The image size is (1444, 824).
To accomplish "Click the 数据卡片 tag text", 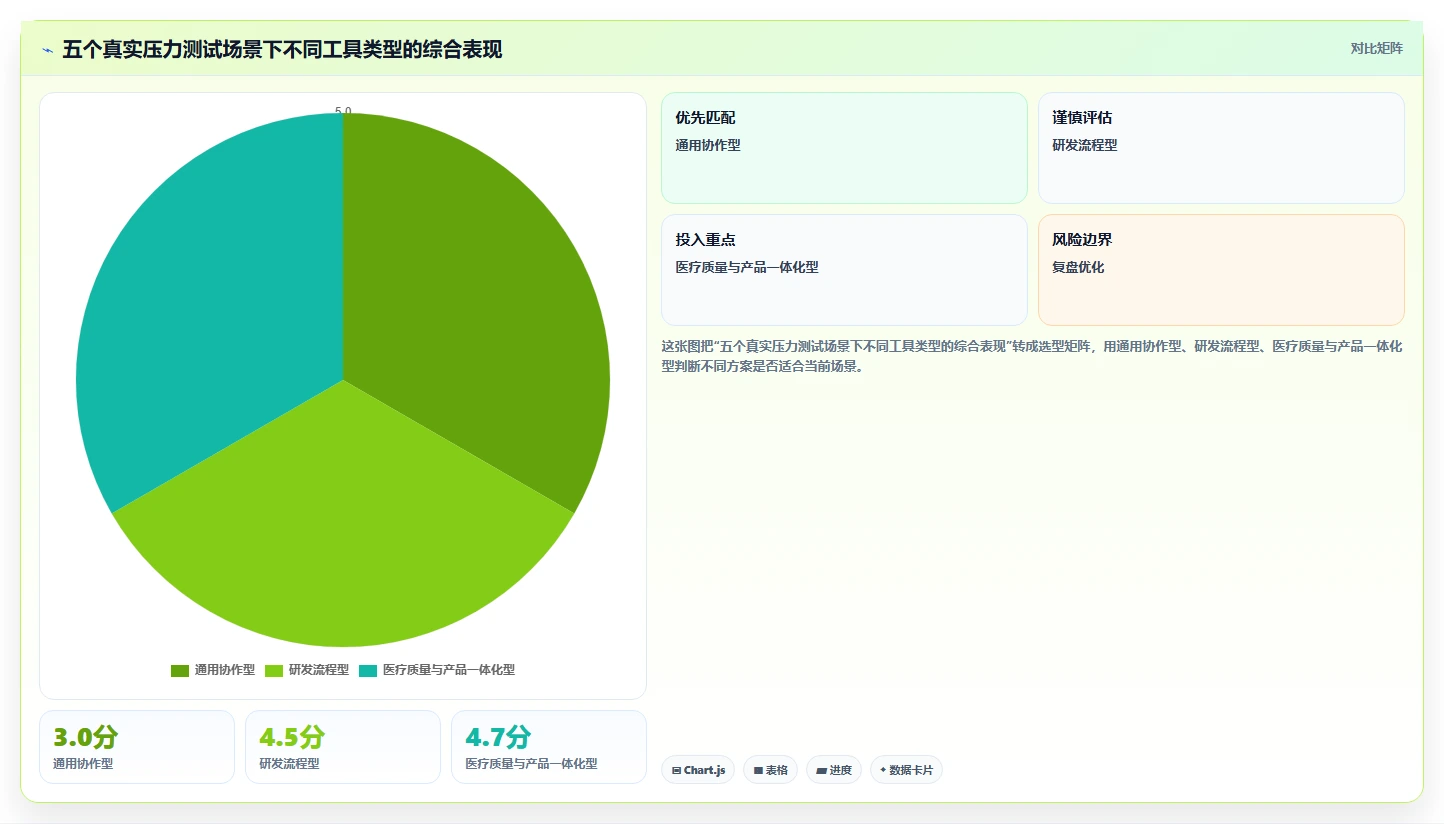I will pos(911,770).
